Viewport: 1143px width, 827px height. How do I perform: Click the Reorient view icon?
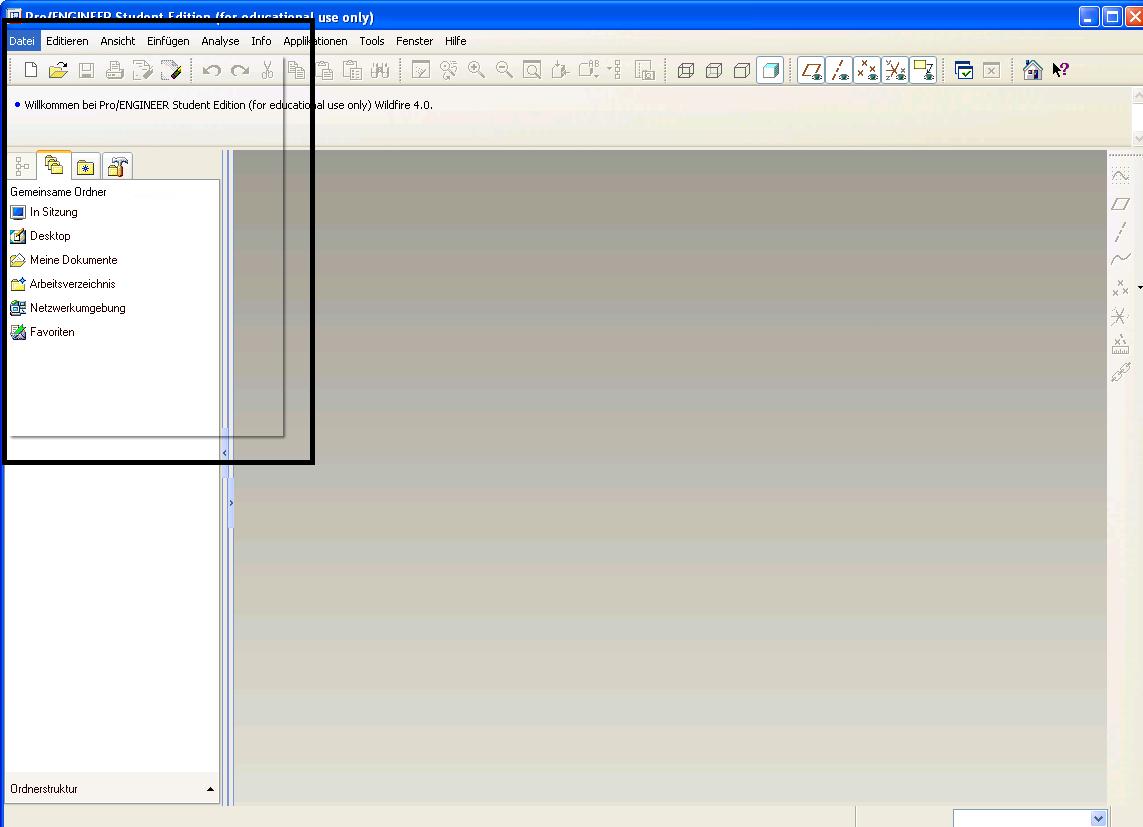pyautogui.click(x=560, y=71)
